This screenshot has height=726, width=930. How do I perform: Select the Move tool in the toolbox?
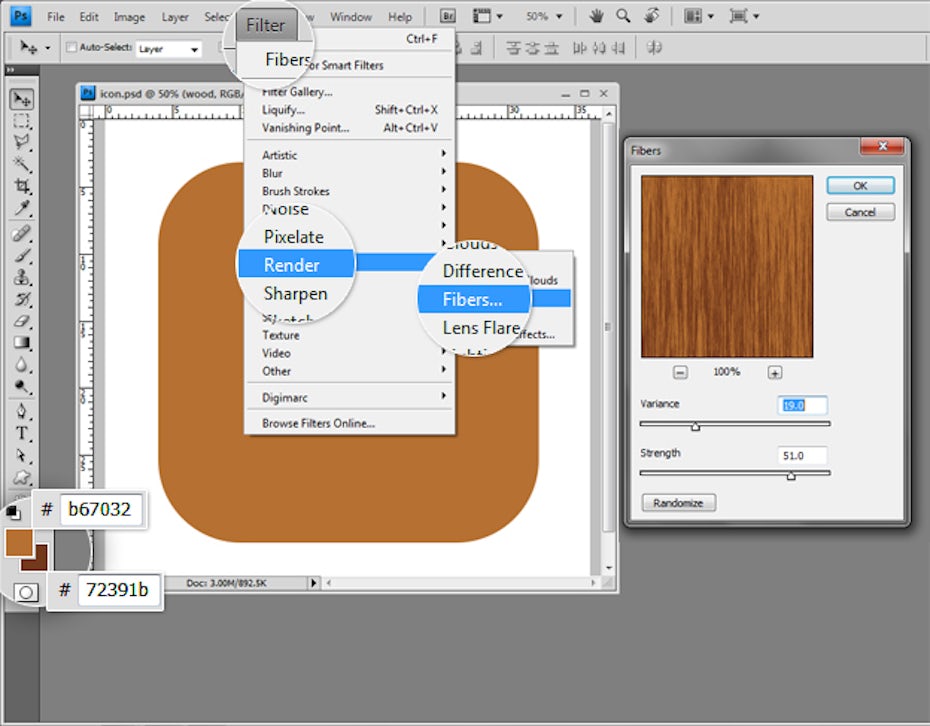pos(21,99)
